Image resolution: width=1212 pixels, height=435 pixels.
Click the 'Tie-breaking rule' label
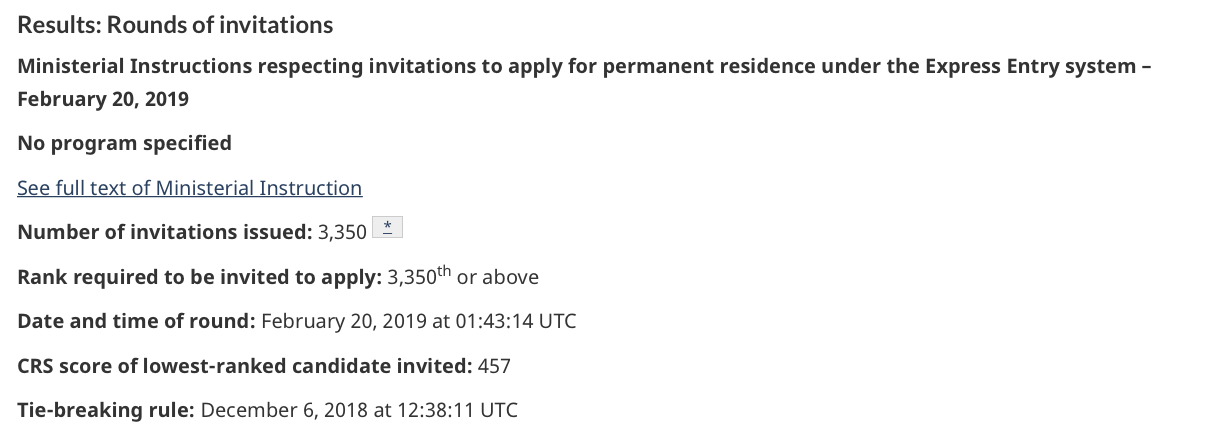pyautogui.click(x=106, y=410)
